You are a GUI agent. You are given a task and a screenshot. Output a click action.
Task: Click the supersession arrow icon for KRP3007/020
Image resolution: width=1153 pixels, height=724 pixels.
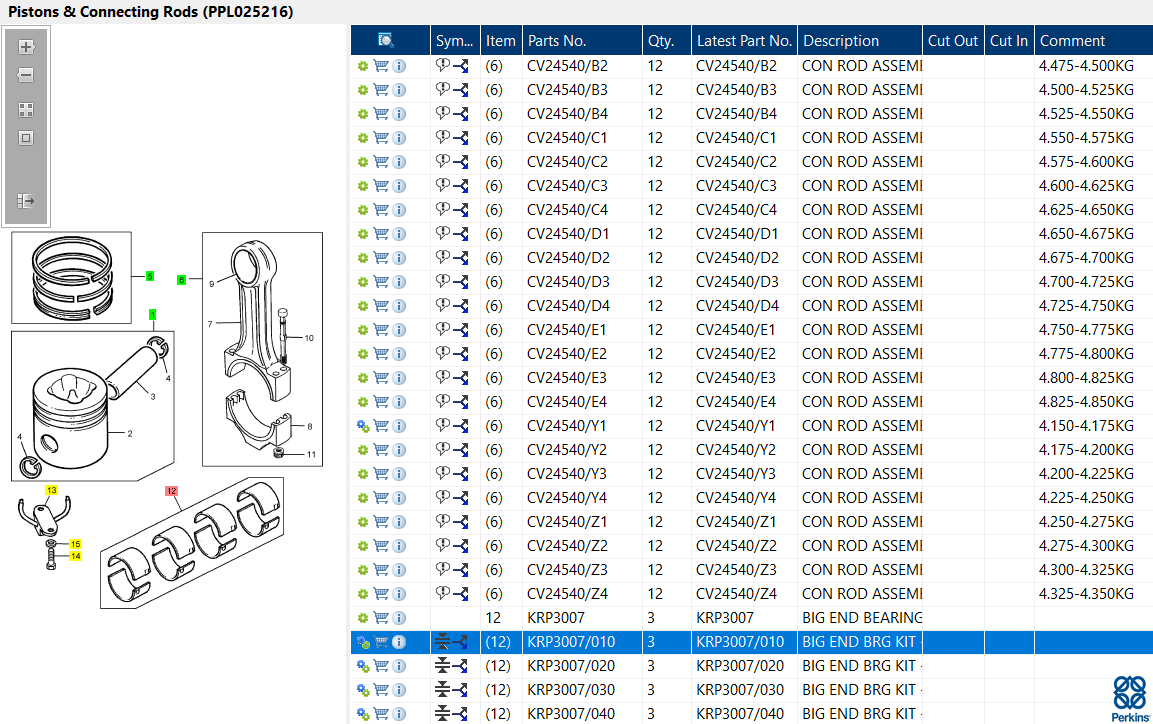(x=460, y=666)
